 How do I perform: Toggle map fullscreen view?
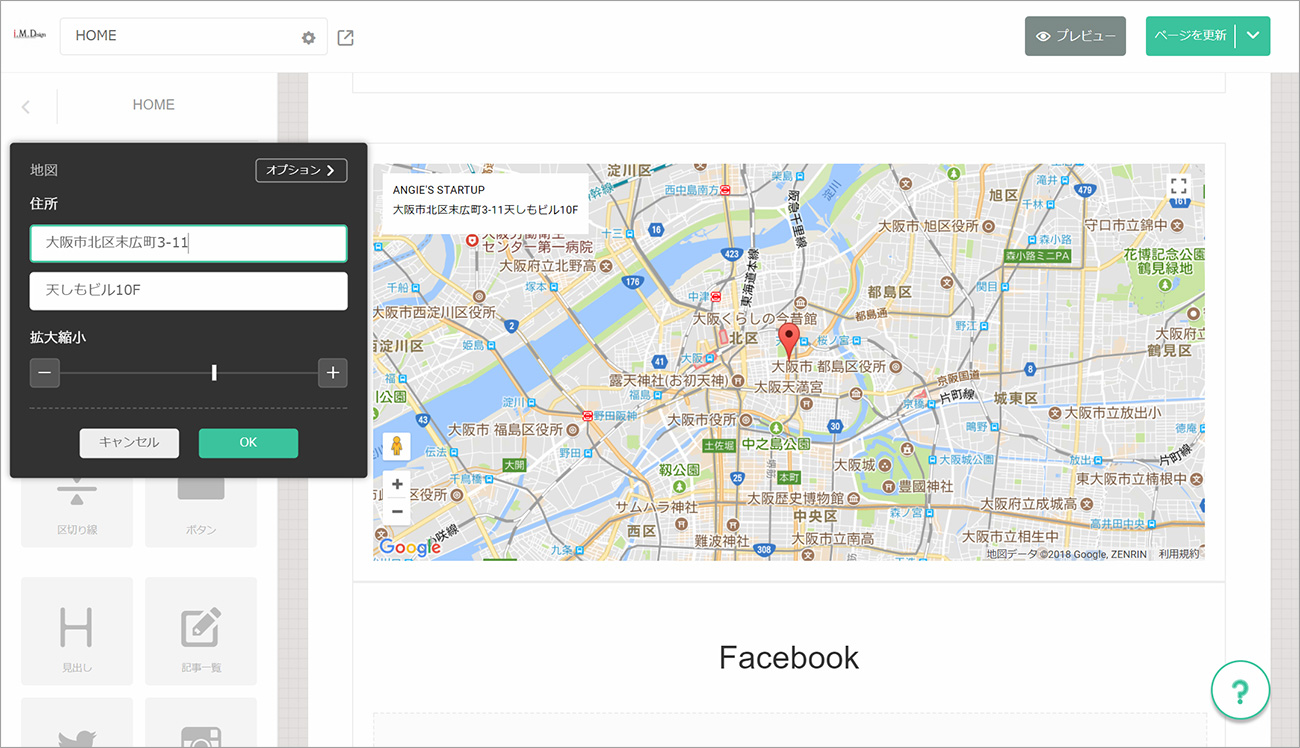[x=1178, y=187]
